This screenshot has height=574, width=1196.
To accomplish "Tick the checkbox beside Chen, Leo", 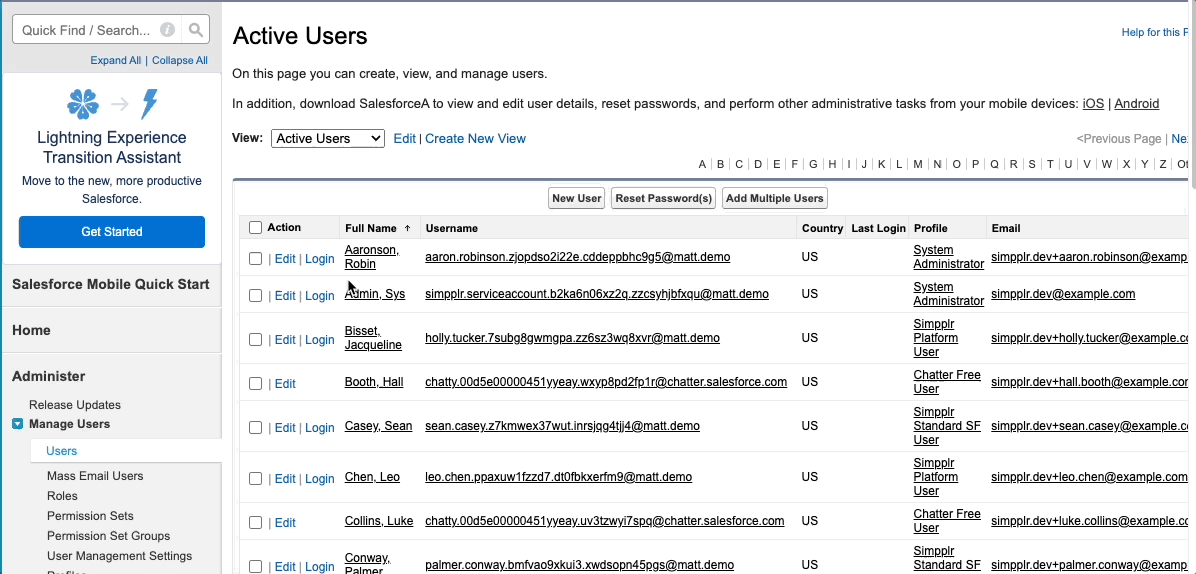I will [256, 479].
